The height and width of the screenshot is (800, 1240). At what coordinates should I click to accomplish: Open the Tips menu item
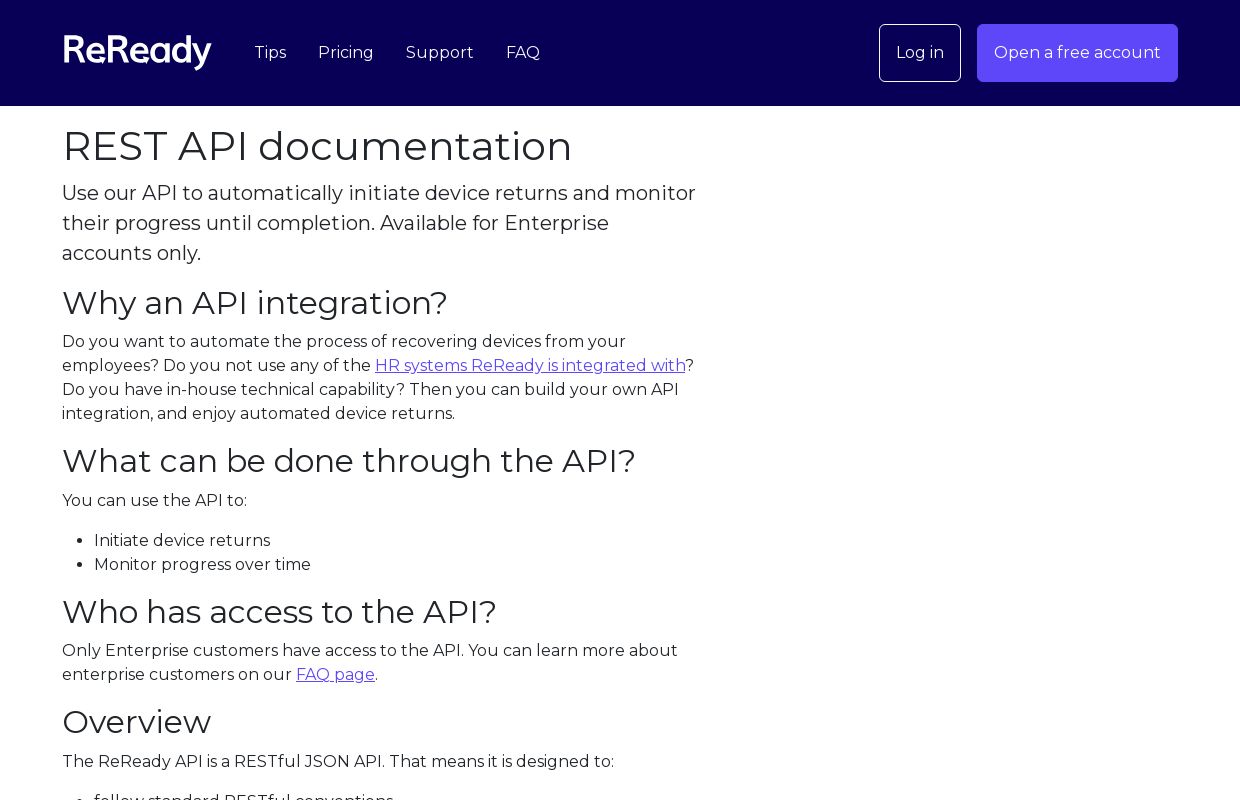coord(270,53)
